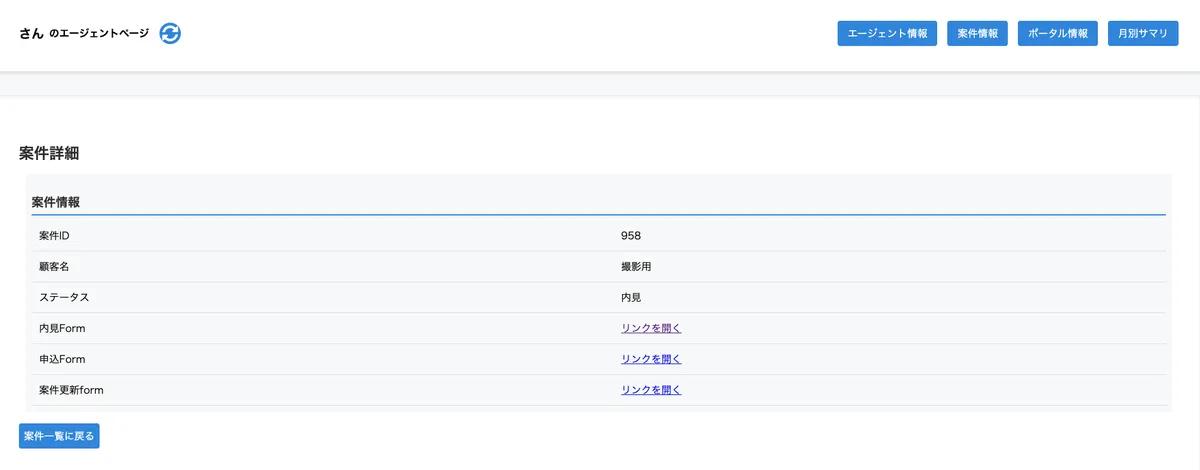1200x470 pixels.
Task: Click the ステータス row label
Action: (x=64, y=298)
